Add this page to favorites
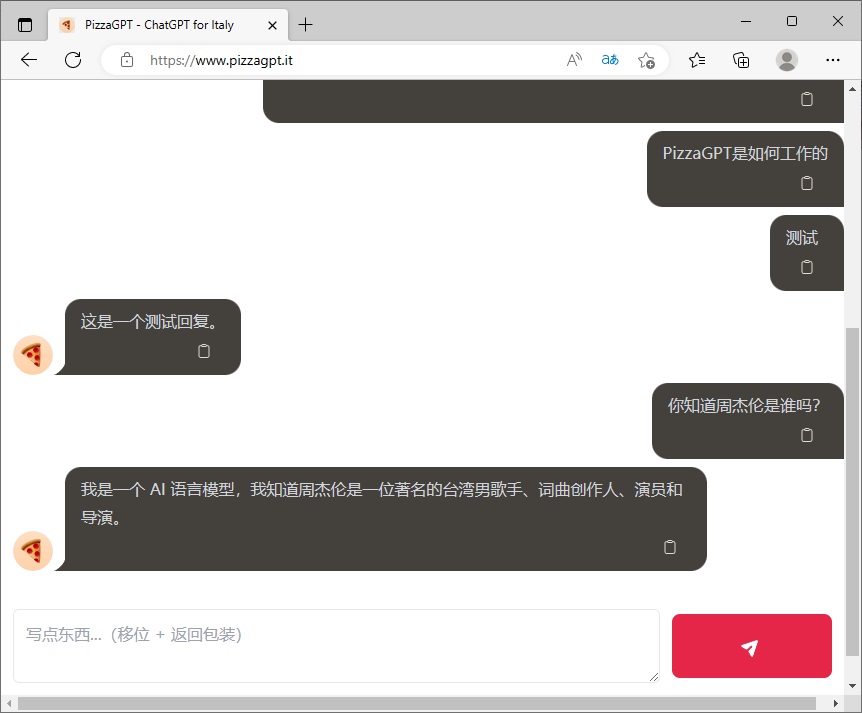862x713 pixels. (646, 60)
